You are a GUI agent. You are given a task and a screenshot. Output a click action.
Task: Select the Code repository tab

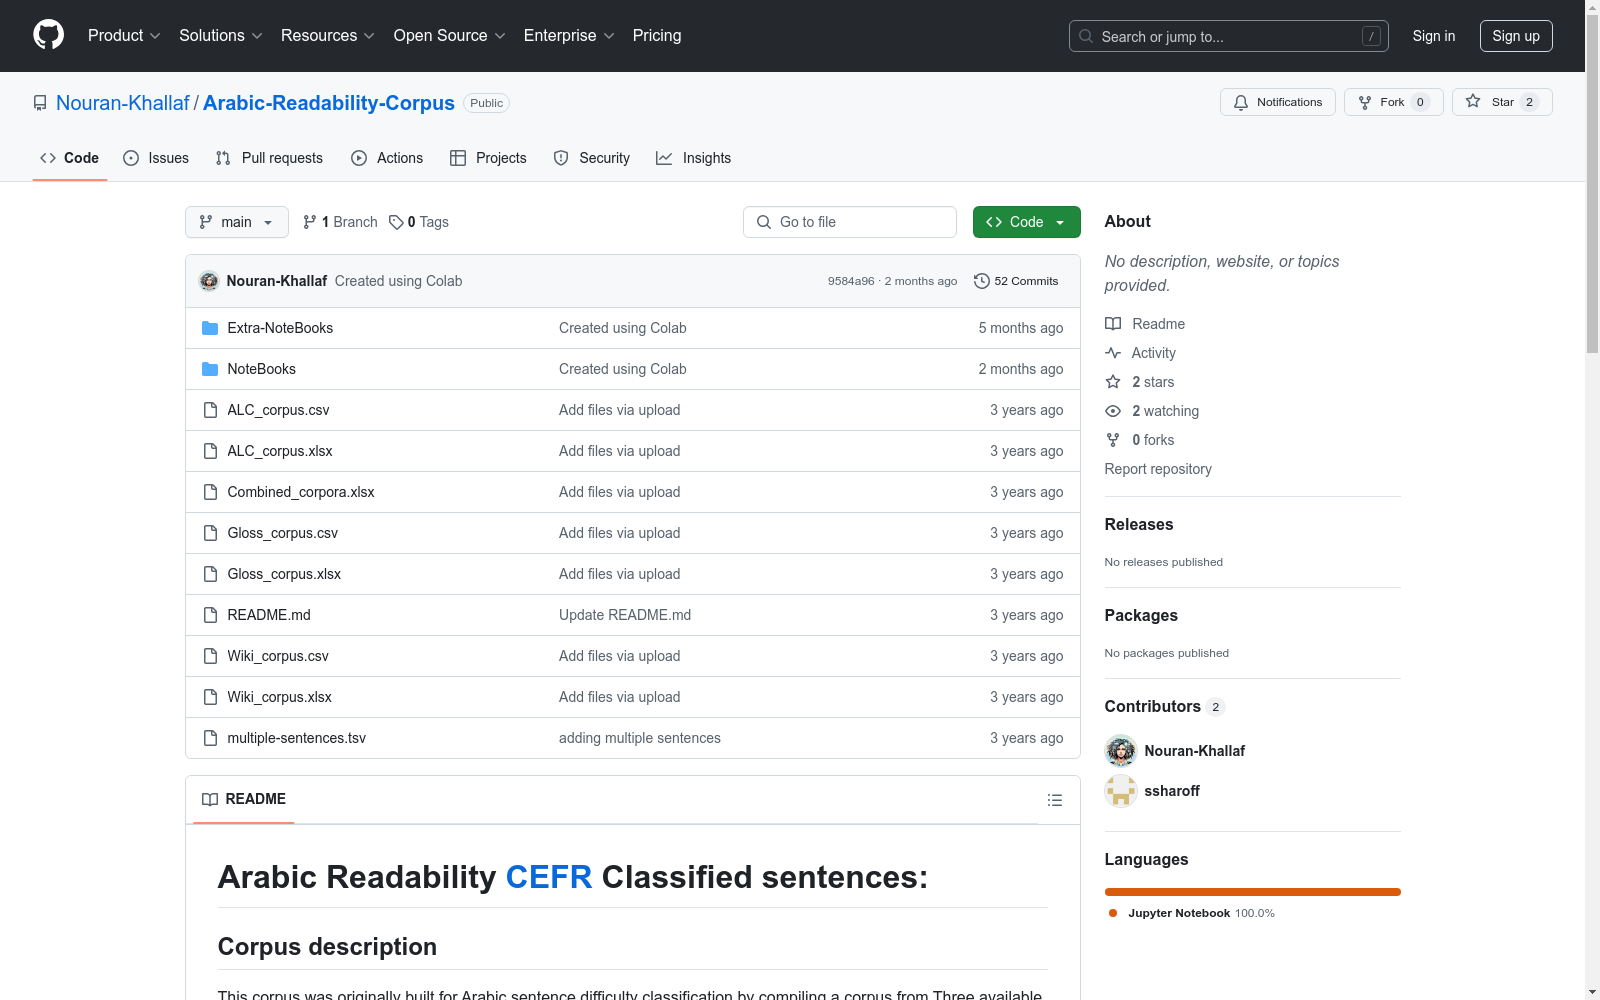70,158
